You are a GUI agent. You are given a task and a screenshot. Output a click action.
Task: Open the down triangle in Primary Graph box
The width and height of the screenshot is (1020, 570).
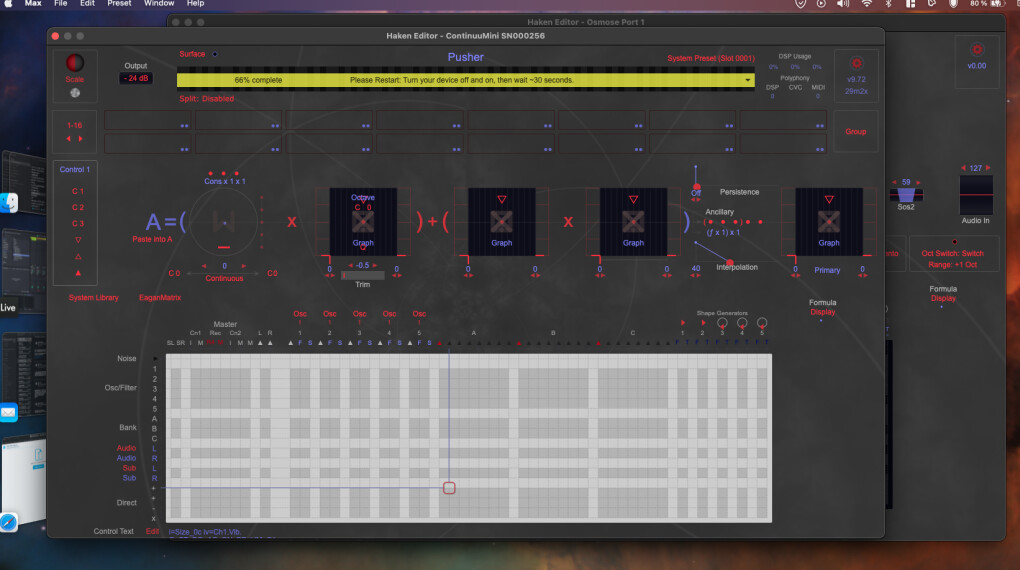point(829,199)
